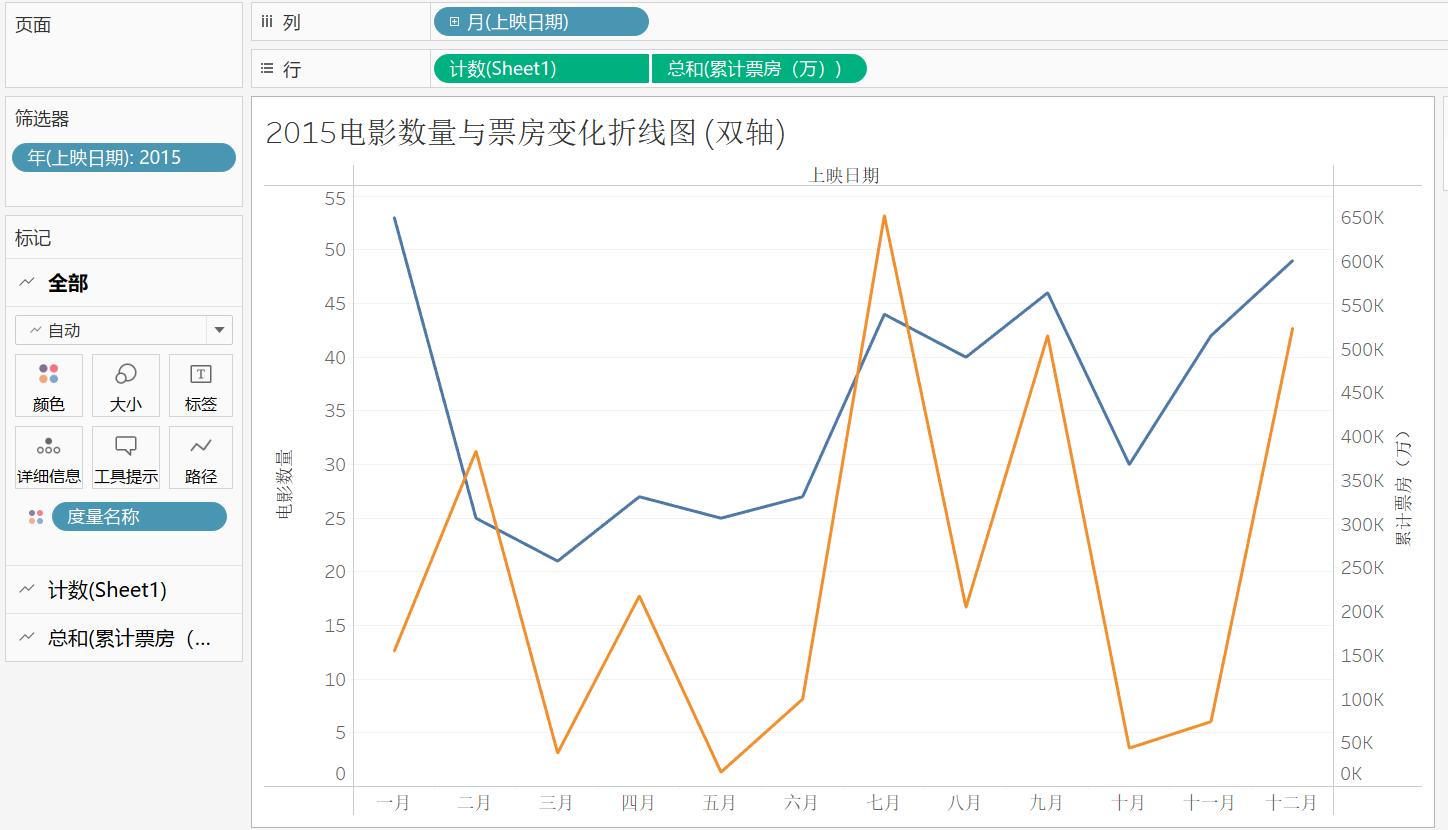Click line icon beside 计数(Sheet1) marks row
Image resolution: width=1448 pixels, height=830 pixels.
point(27,590)
